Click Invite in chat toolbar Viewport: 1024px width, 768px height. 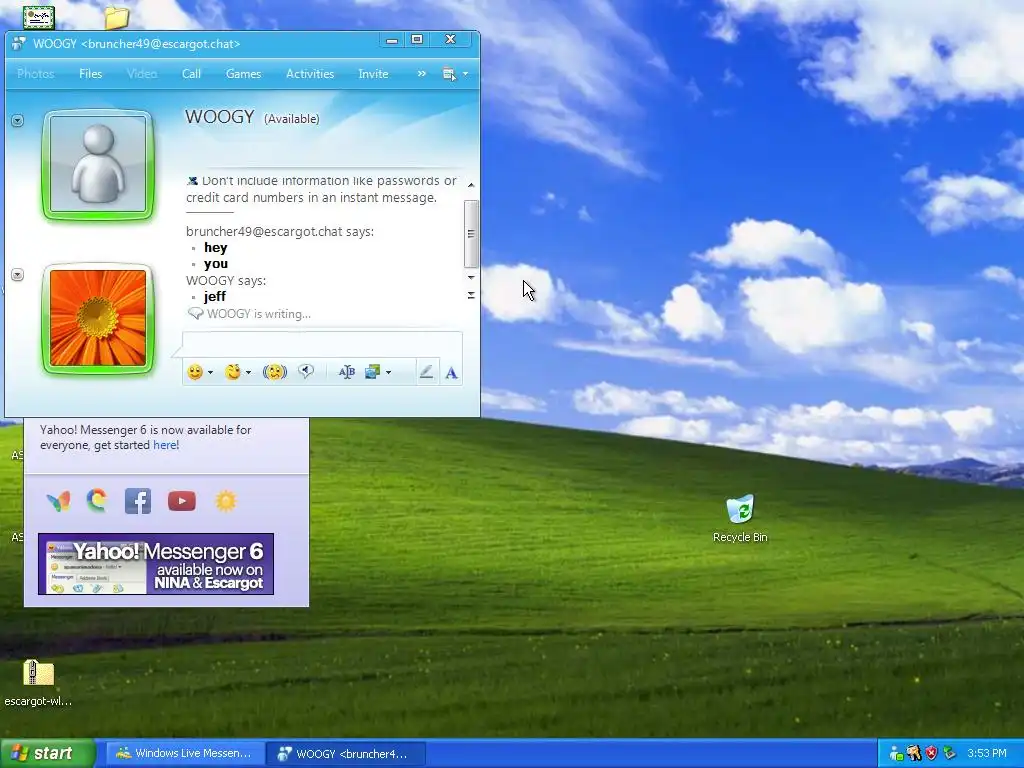[373, 74]
